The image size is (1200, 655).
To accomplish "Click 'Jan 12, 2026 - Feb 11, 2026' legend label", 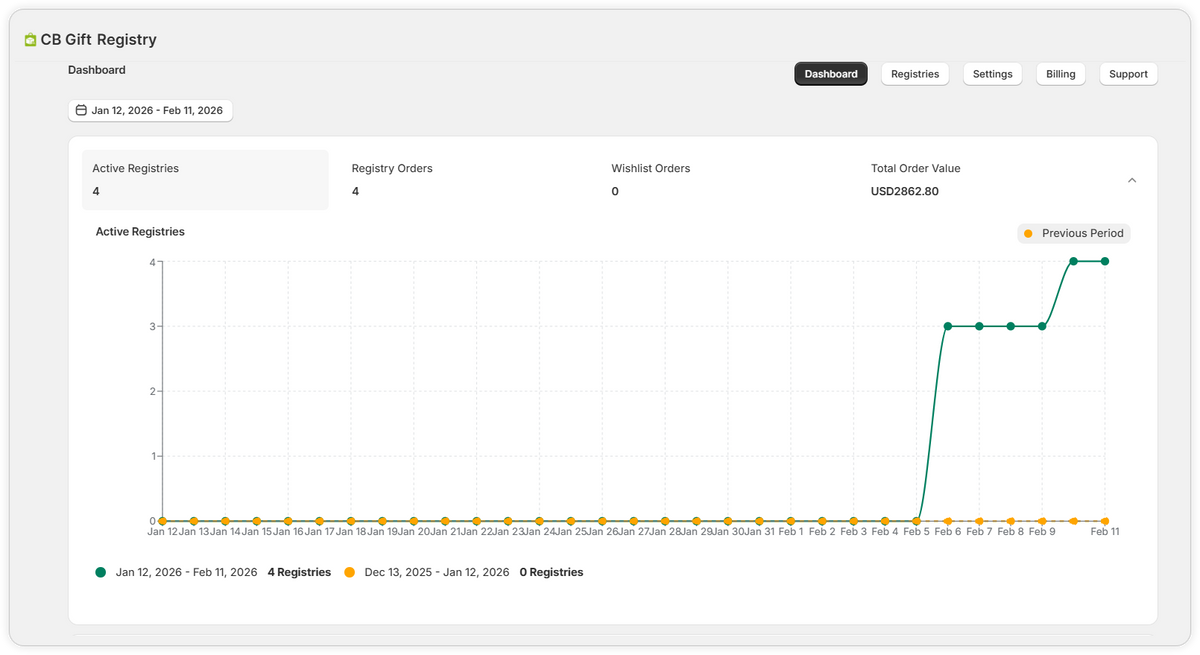I will coord(187,572).
